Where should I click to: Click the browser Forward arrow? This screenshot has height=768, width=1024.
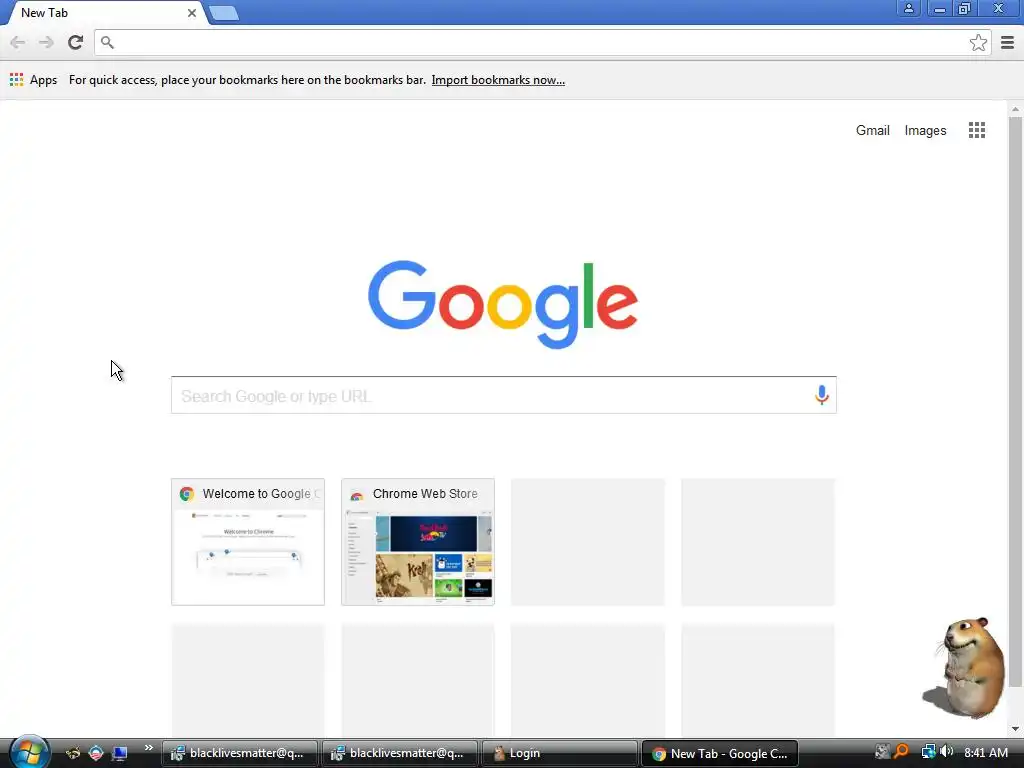46,42
